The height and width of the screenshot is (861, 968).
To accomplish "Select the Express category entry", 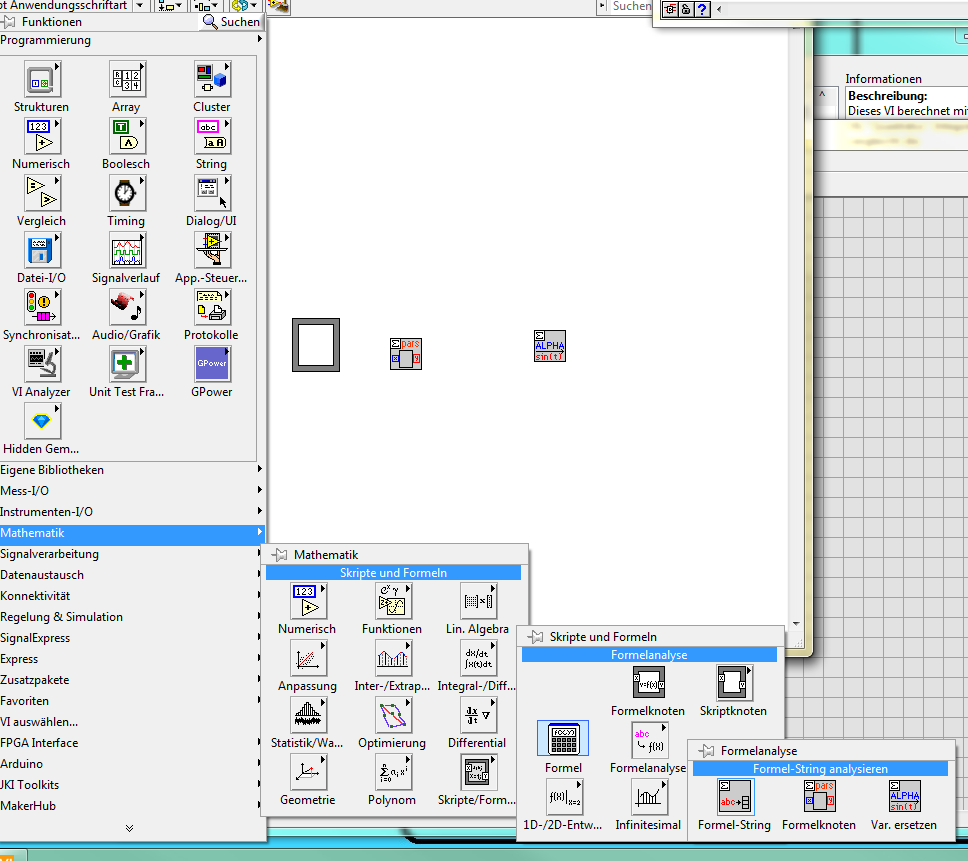I will pos(20,659).
